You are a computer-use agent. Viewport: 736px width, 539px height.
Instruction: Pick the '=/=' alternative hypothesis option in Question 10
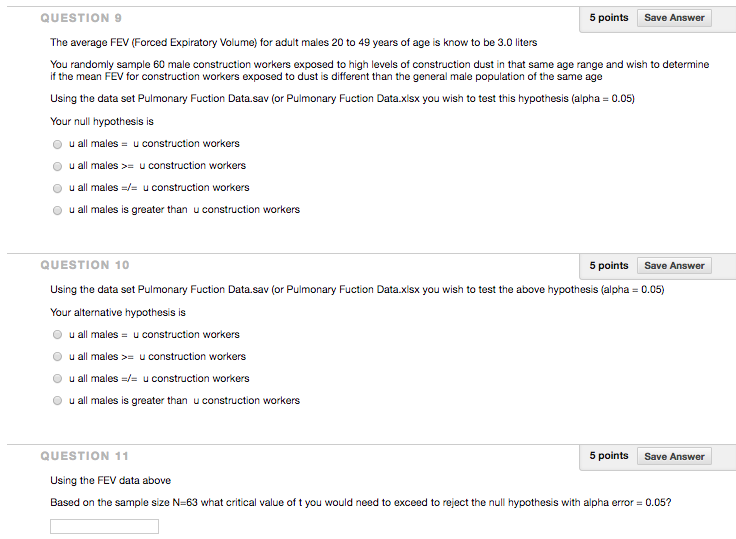click(58, 379)
